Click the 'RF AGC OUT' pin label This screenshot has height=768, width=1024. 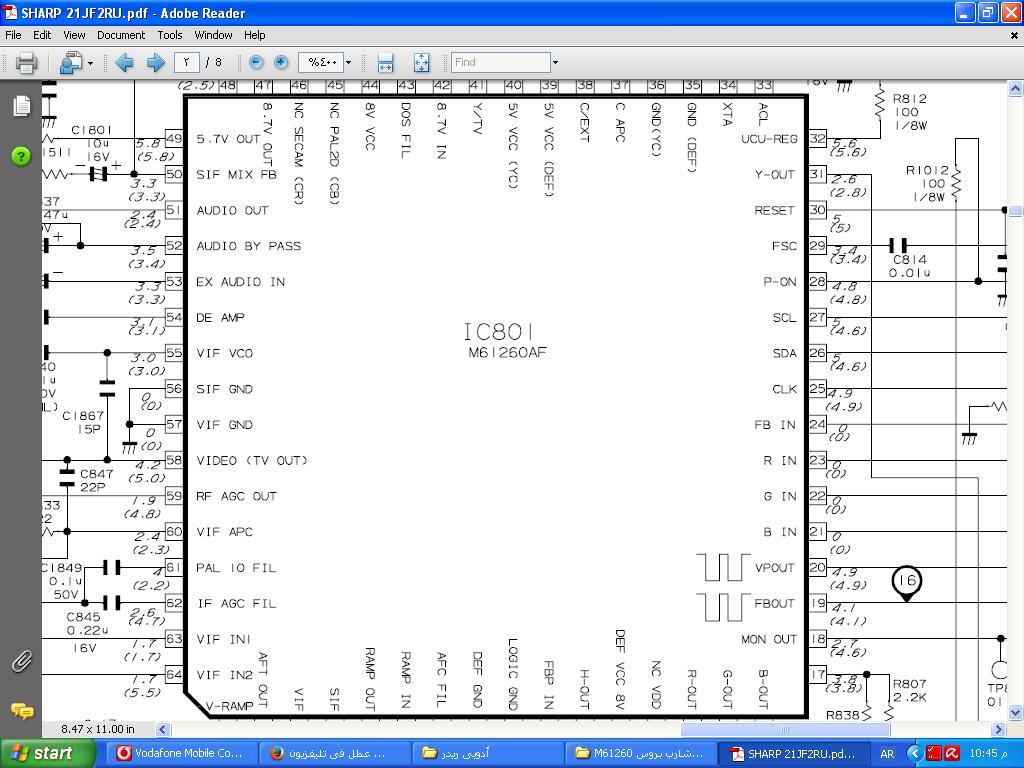[x=236, y=496]
